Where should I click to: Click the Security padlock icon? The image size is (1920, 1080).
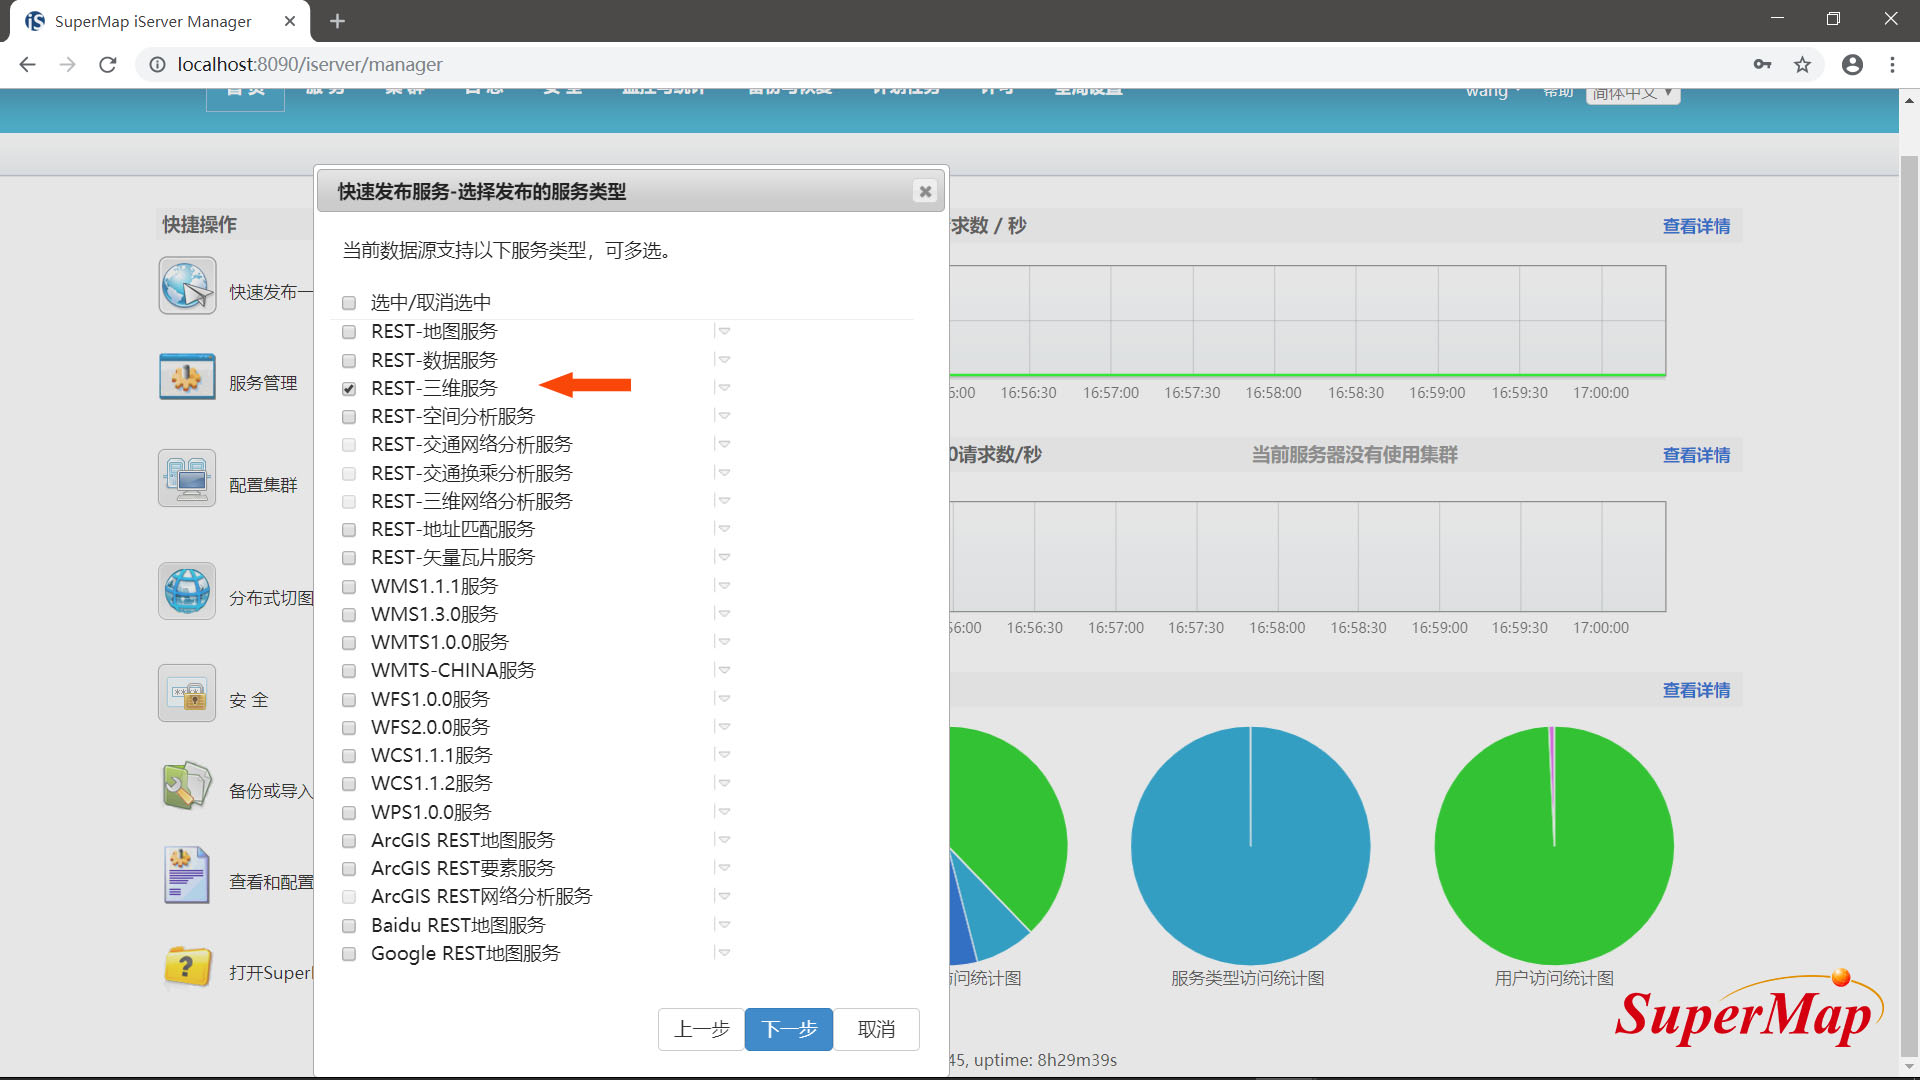coord(187,693)
